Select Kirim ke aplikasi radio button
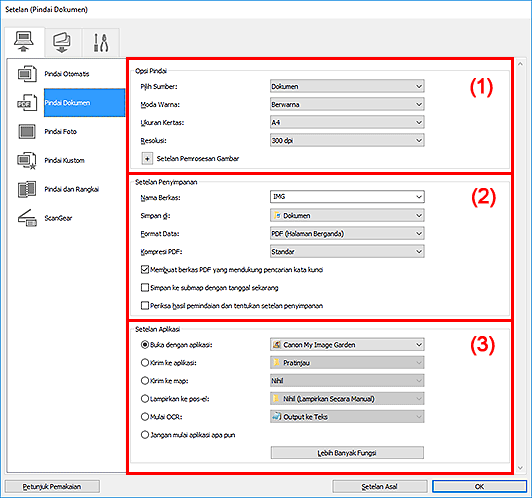The image size is (532, 498). point(145,363)
